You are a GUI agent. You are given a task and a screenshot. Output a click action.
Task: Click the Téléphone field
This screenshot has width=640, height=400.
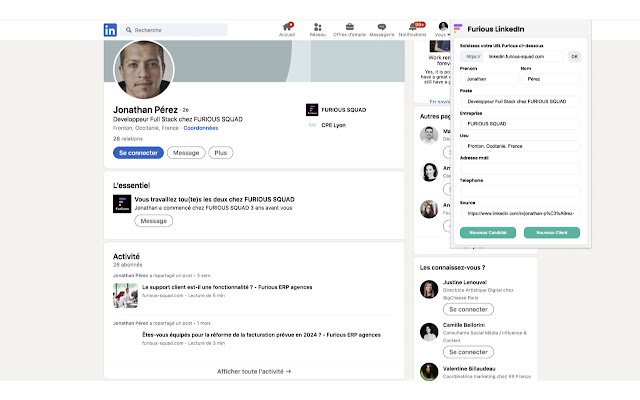[520, 191]
